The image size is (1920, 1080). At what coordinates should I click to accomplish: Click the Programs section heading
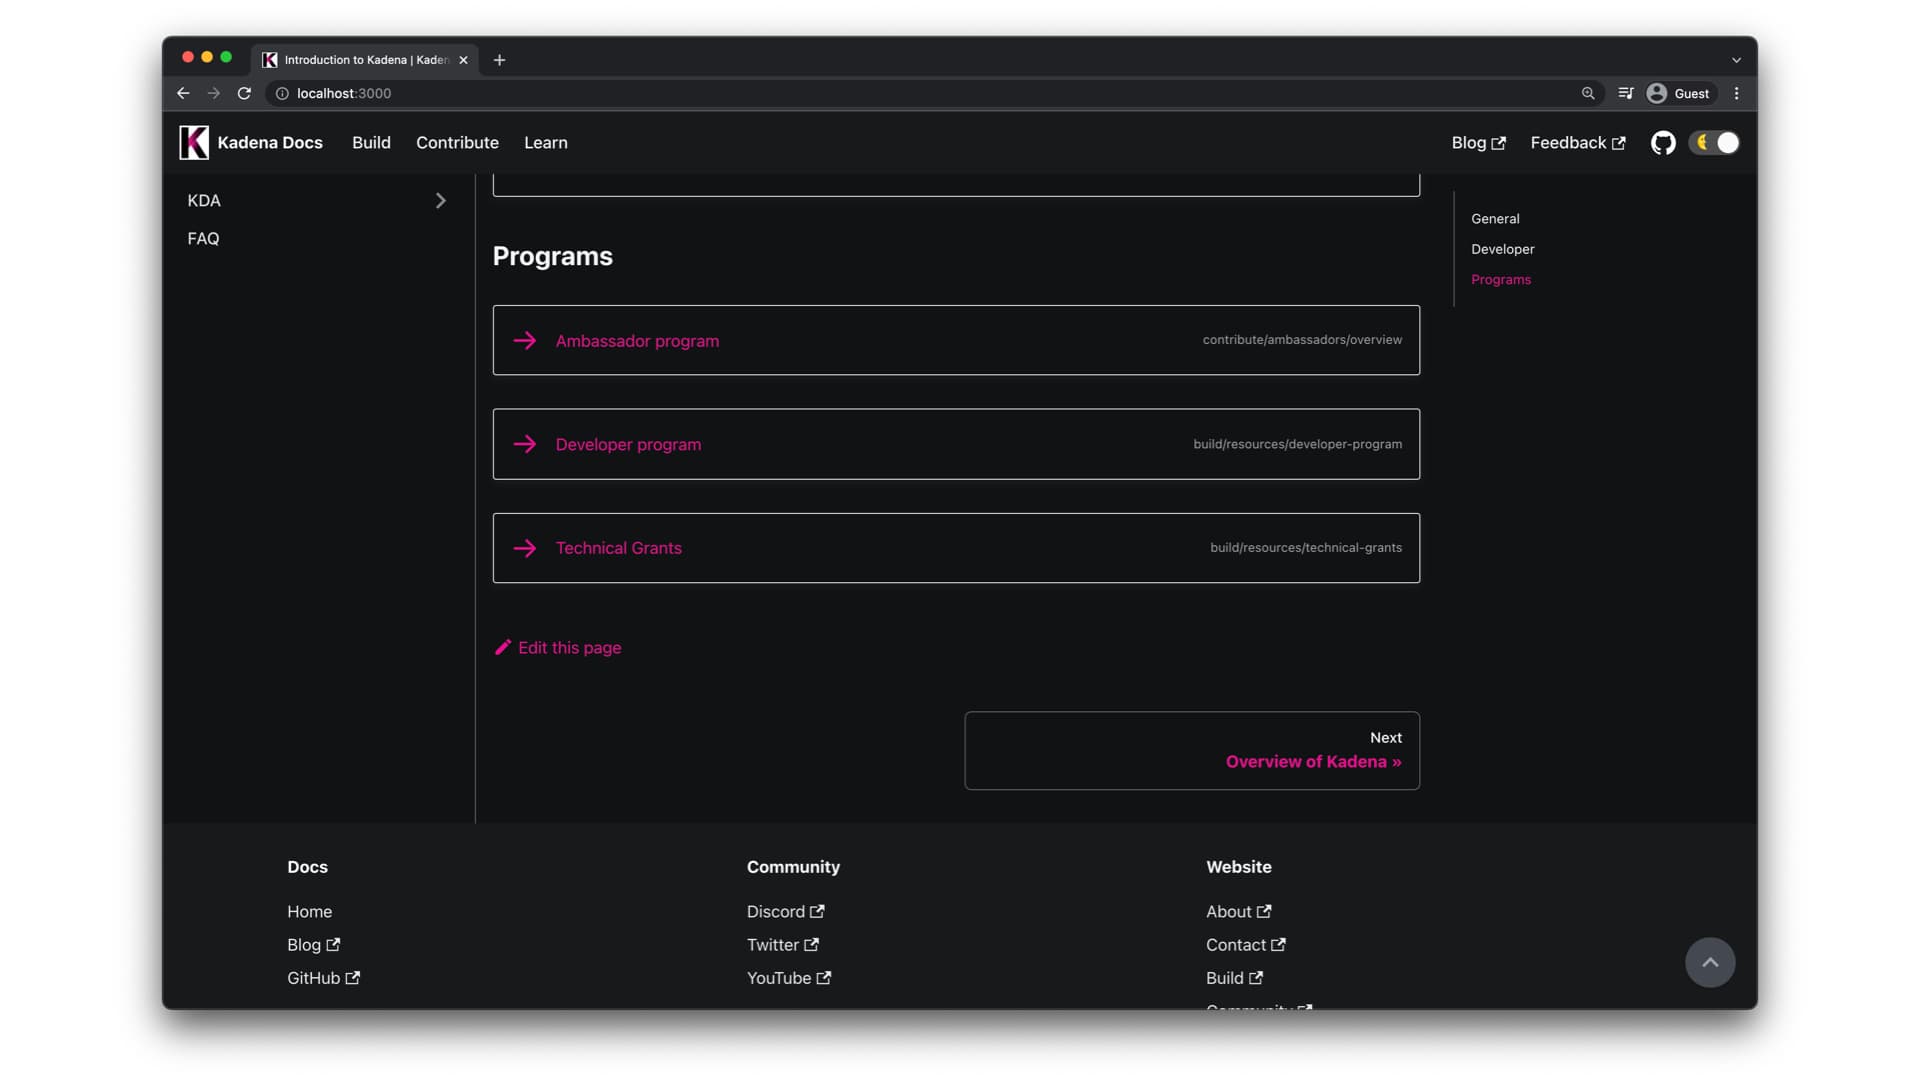(x=552, y=256)
